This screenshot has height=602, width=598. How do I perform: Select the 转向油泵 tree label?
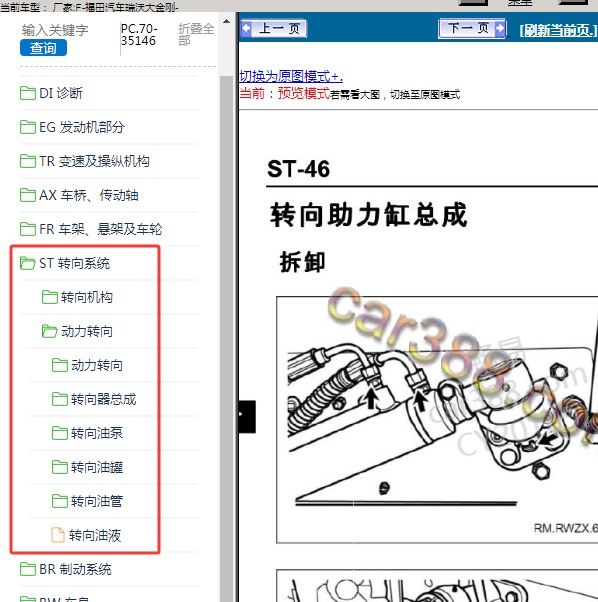click(x=97, y=433)
